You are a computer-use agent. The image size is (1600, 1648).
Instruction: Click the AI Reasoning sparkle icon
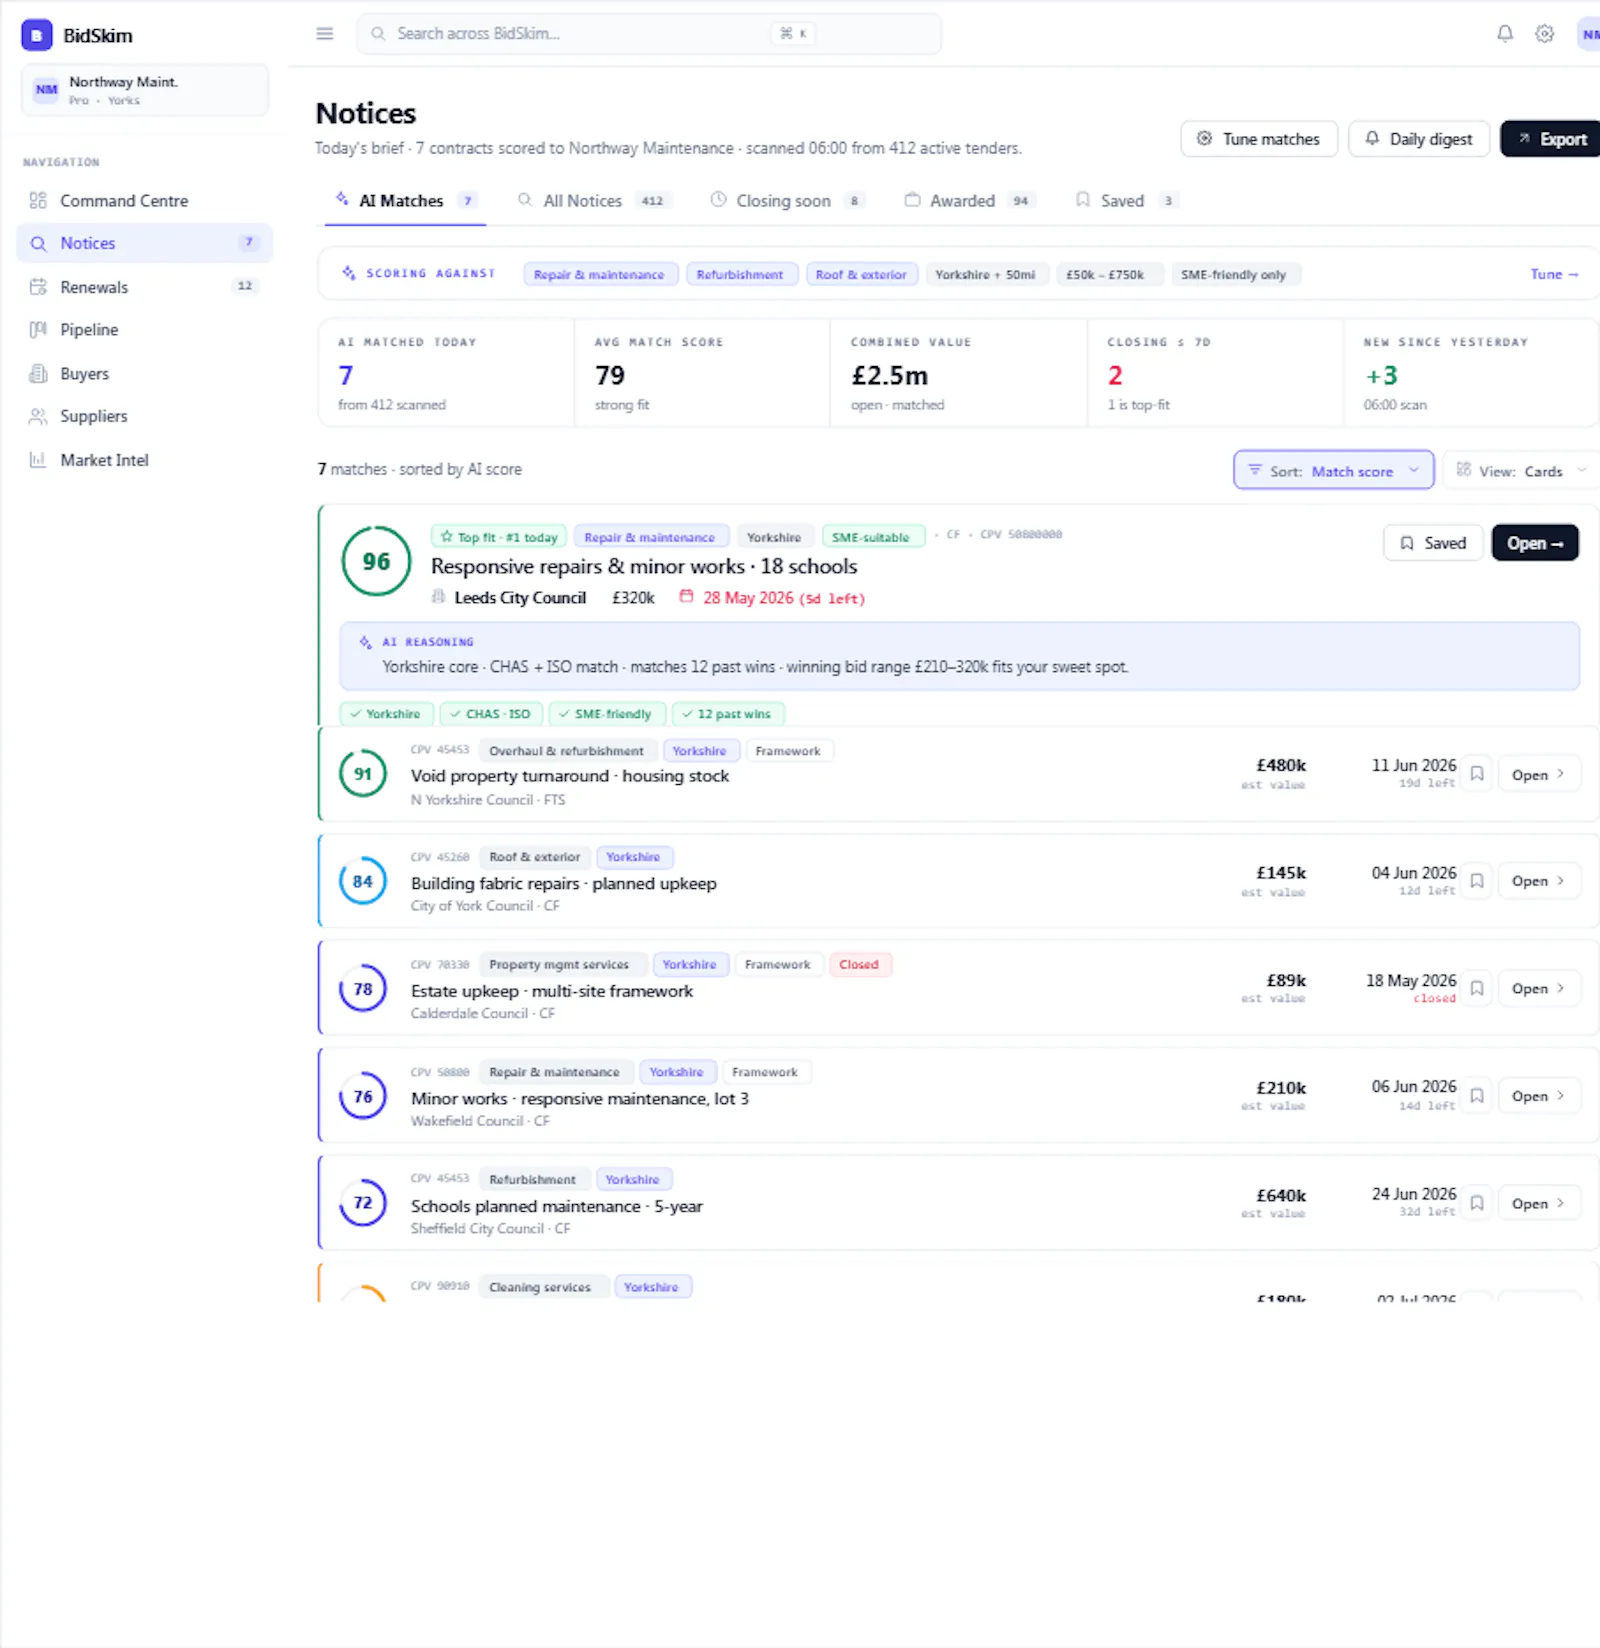tap(366, 642)
